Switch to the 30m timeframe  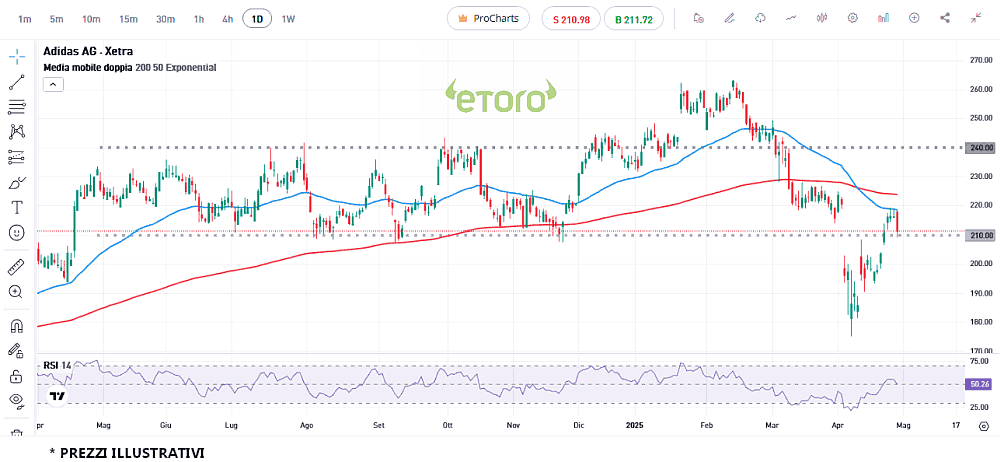point(165,19)
